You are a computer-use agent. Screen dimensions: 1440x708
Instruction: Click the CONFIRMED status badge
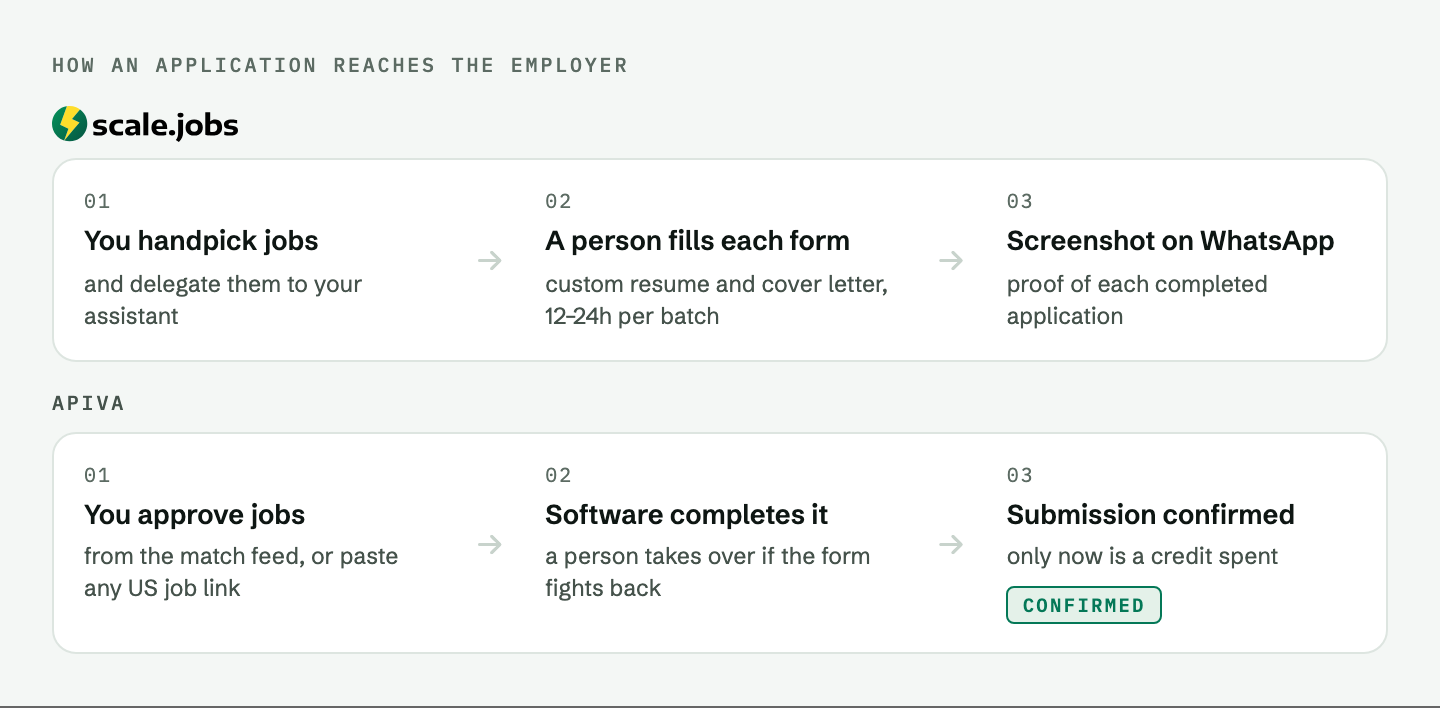[x=1084, y=605]
